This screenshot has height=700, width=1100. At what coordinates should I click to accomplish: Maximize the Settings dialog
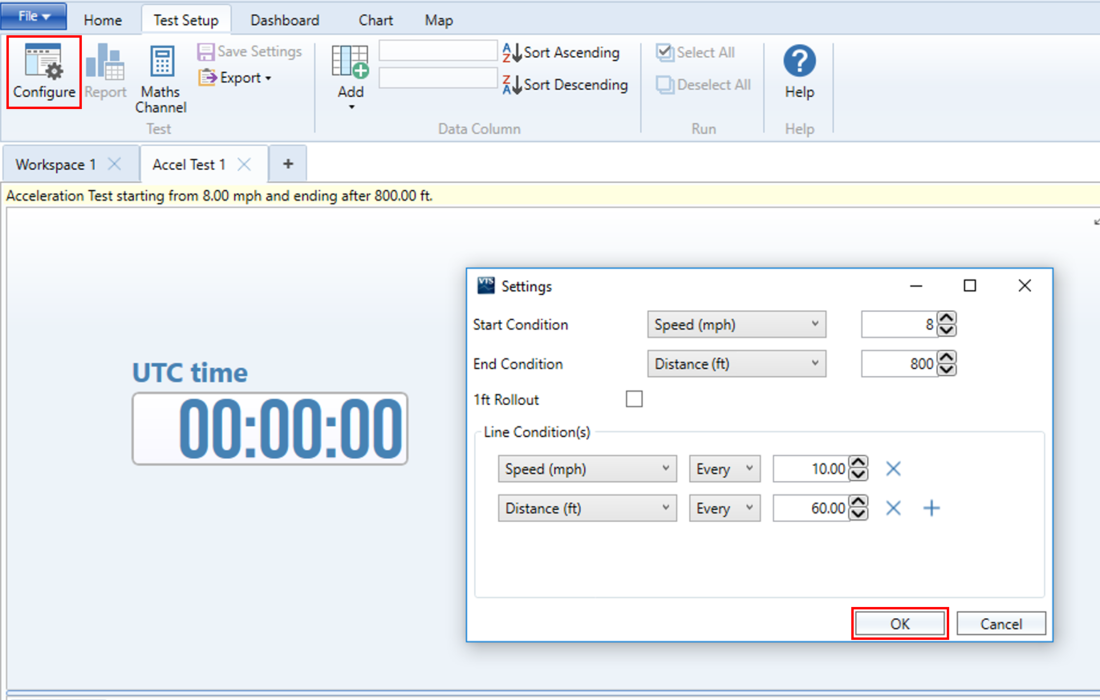click(x=970, y=285)
